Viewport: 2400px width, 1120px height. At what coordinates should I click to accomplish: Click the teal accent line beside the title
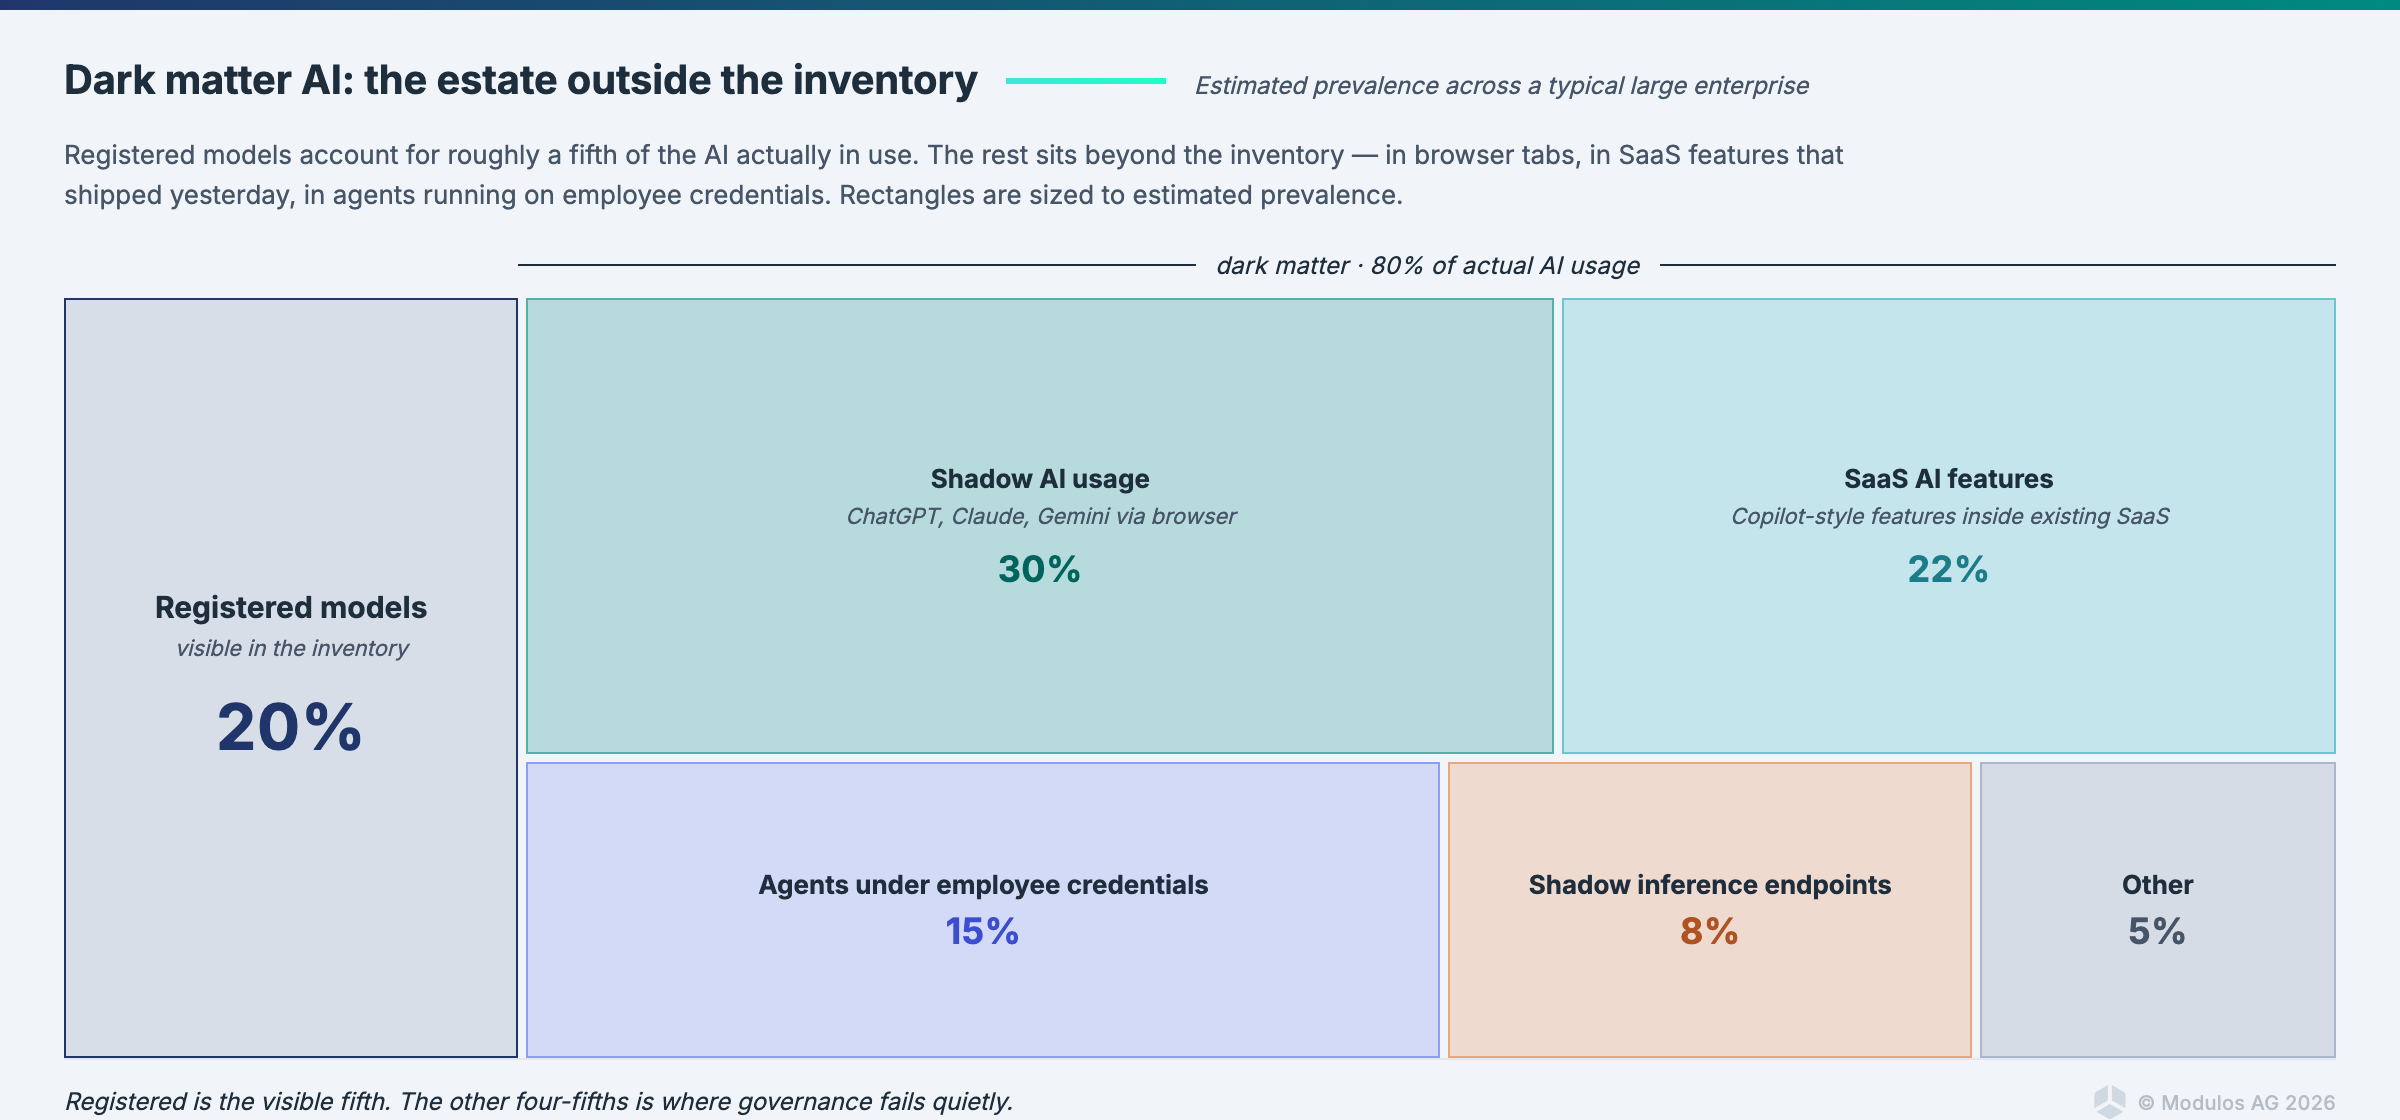1085,81
